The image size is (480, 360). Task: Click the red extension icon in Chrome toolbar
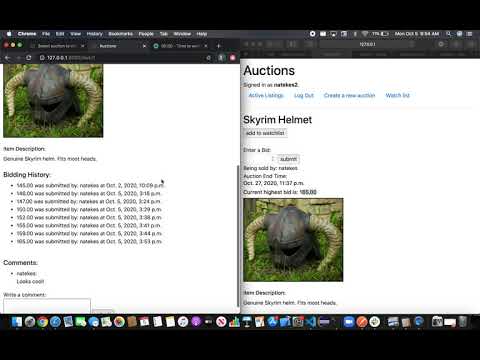(233, 58)
